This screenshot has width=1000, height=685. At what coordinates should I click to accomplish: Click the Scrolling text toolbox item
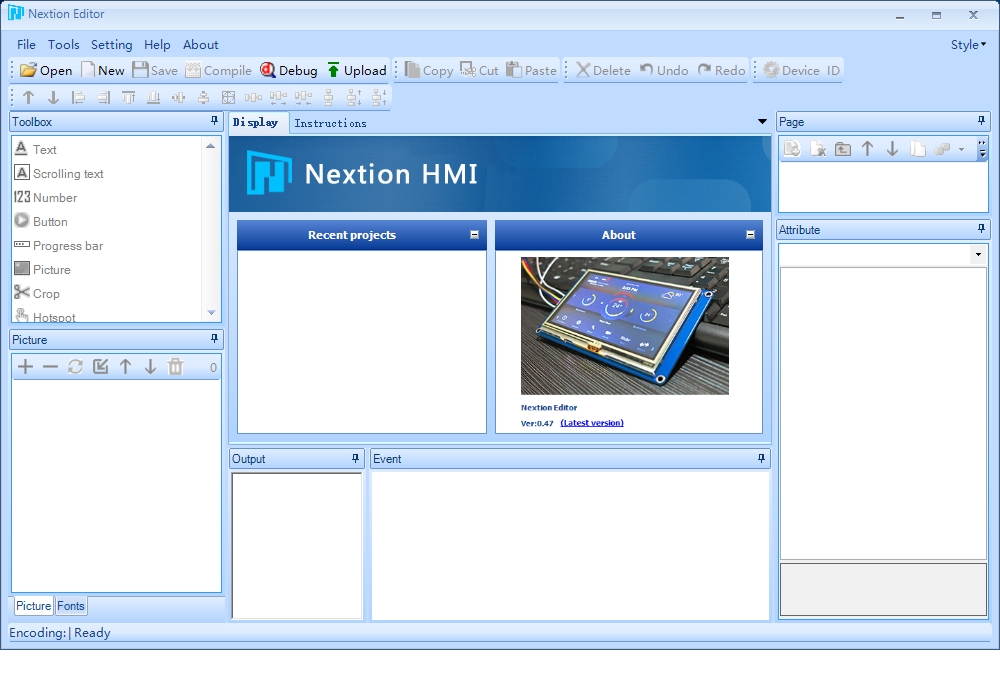coord(59,173)
